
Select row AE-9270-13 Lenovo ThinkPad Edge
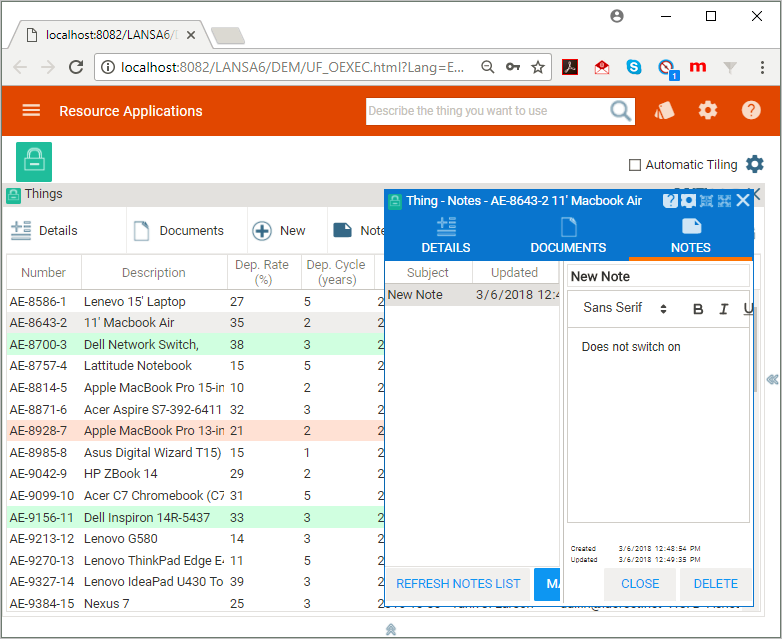[196, 561]
